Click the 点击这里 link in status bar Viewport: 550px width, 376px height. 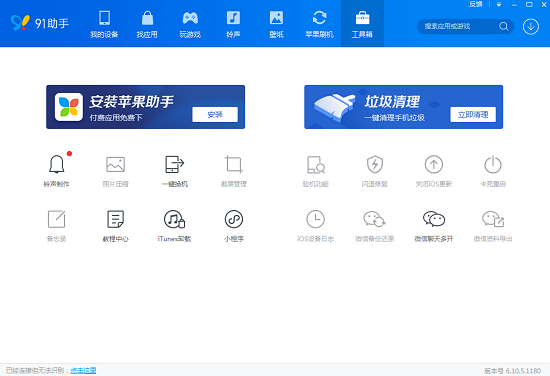click(83, 370)
